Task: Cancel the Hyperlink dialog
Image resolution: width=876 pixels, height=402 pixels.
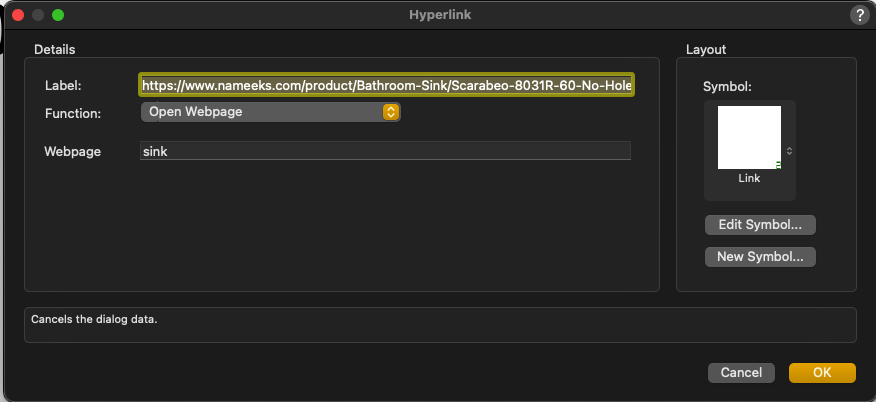Action: (741, 373)
